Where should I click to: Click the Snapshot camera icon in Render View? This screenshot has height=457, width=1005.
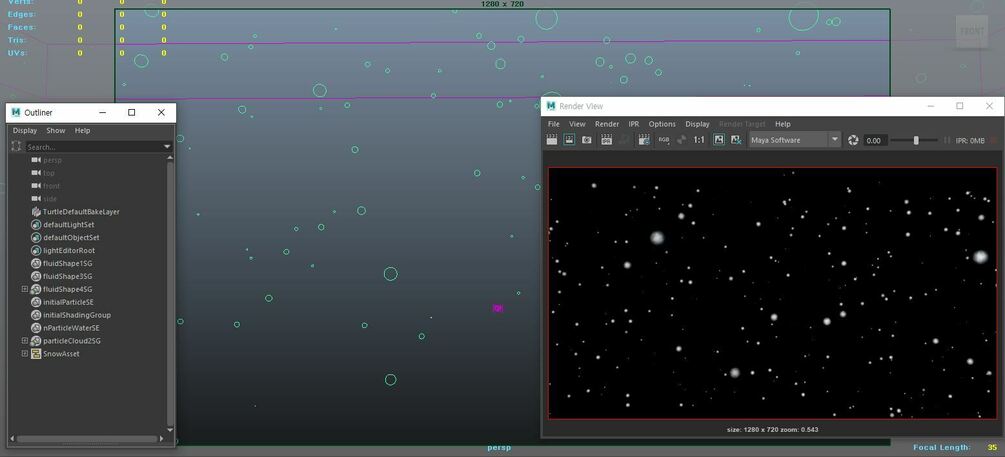586,140
